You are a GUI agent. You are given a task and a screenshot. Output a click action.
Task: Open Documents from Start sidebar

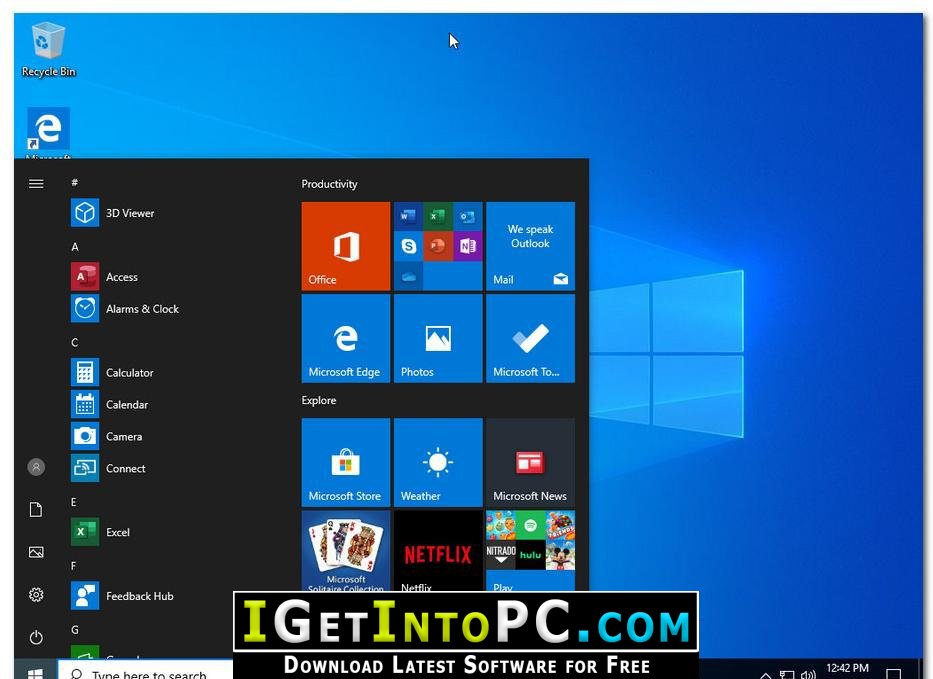pyautogui.click(x=36, y=509)
